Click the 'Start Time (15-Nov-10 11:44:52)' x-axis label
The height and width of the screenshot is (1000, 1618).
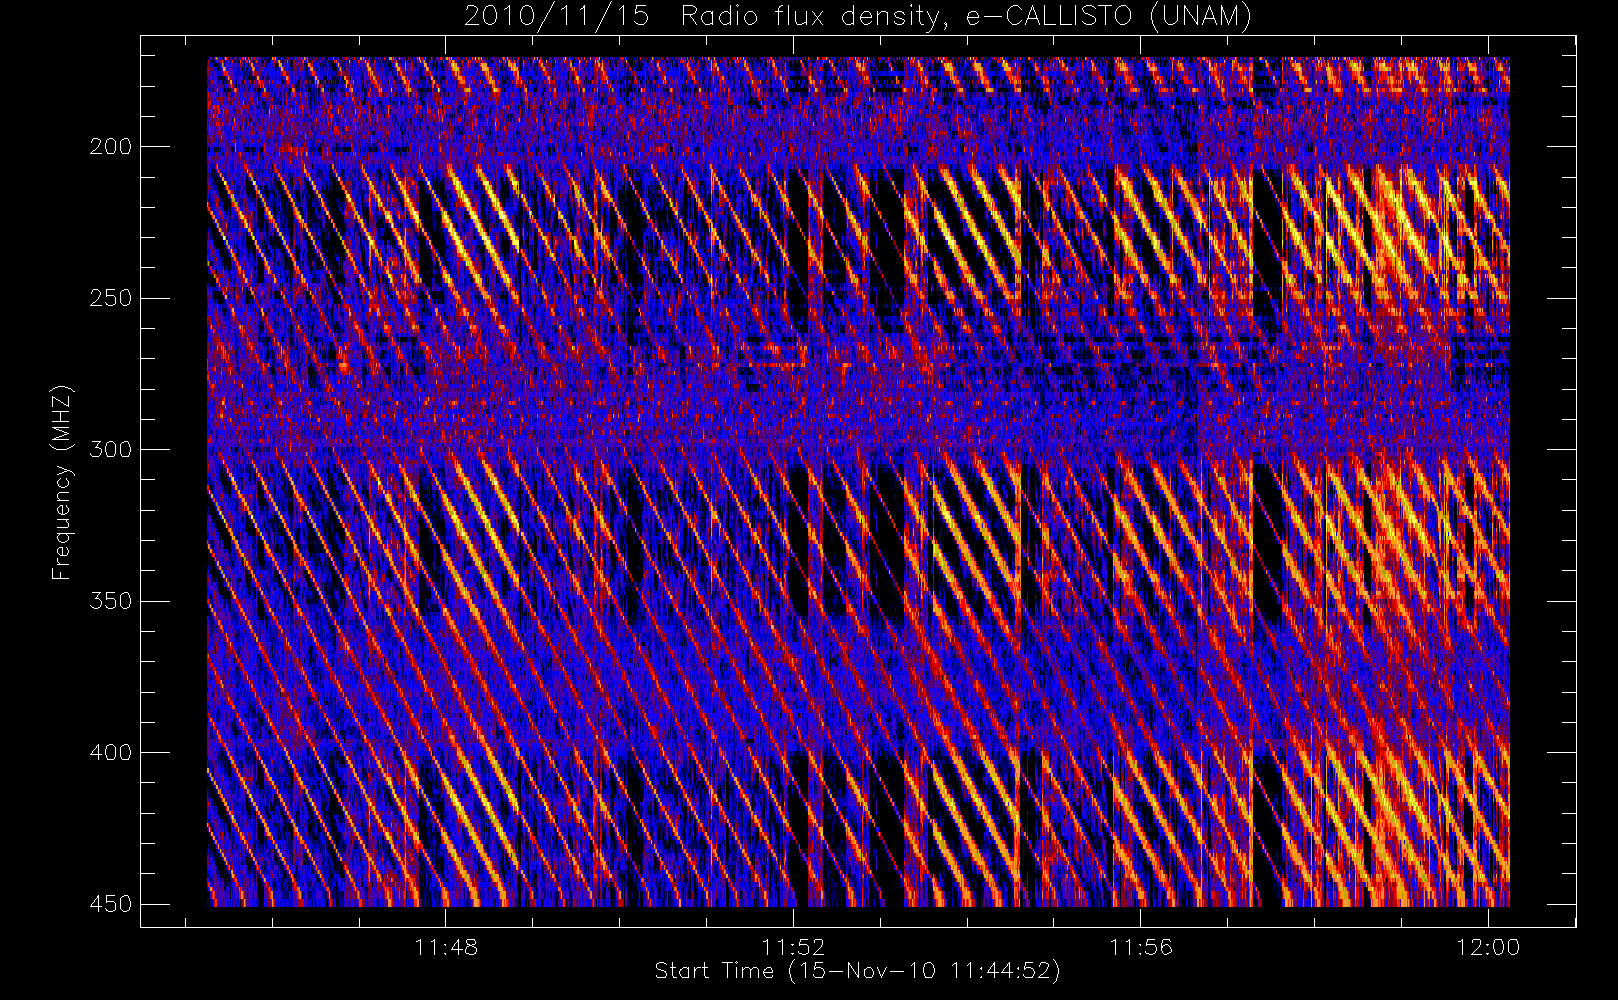click(x=857, y=971)
